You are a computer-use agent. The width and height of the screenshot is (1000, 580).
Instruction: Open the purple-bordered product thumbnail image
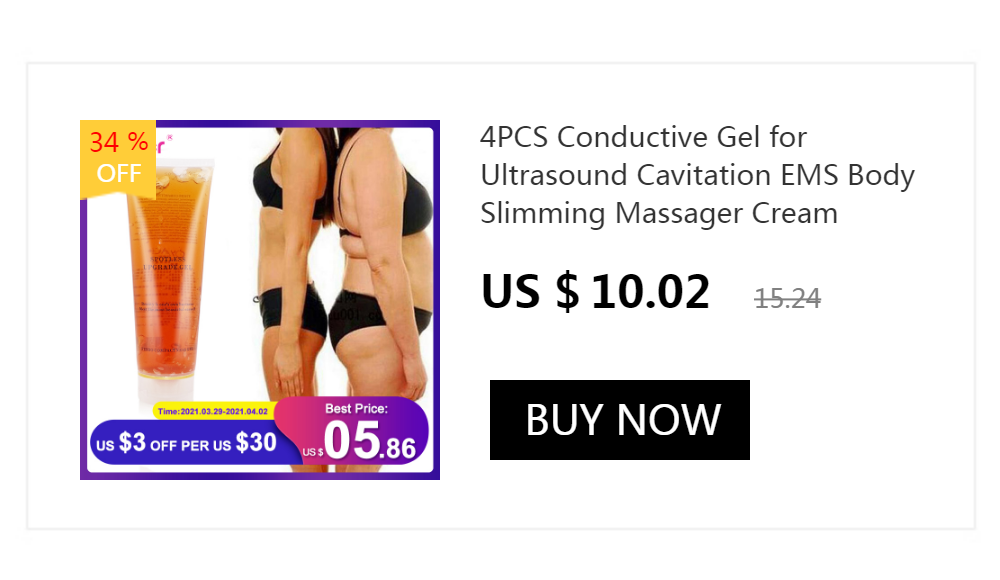[x=260, y=300]
